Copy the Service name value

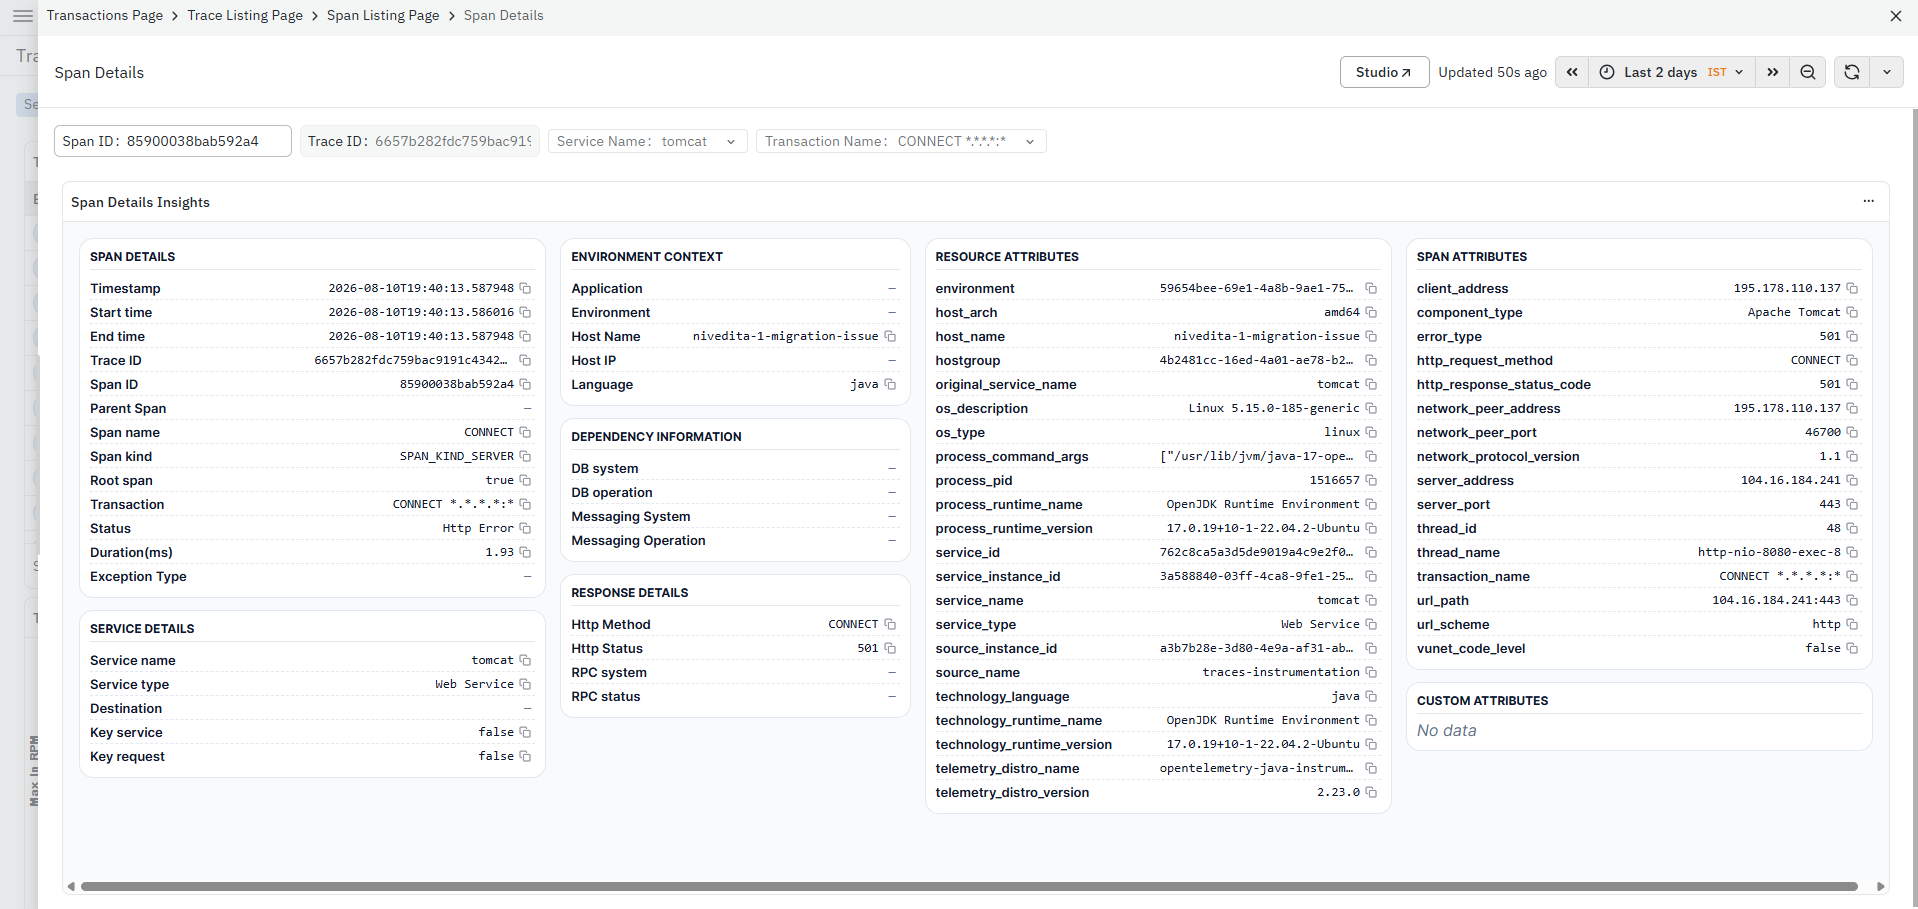pyautogui.click(x=525, y=660)
